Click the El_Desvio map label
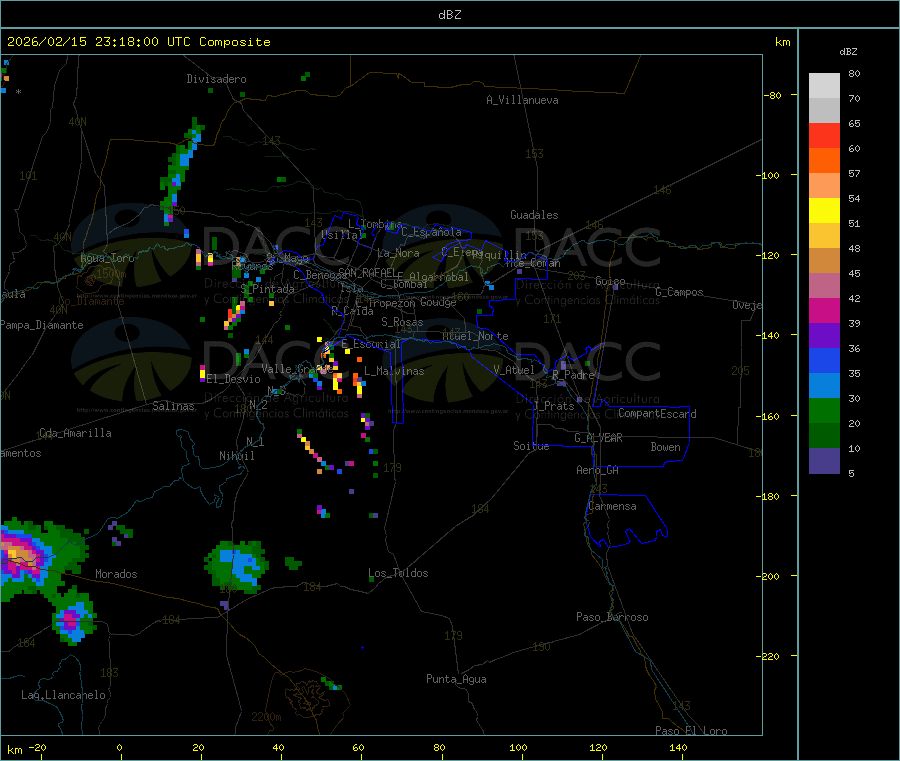 (234, 379)
